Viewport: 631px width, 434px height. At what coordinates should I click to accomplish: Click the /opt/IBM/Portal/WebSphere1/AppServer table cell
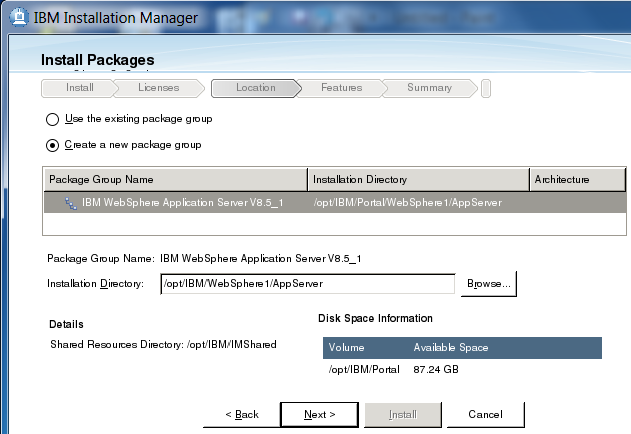pyautogui.click(x=408, y=203)
